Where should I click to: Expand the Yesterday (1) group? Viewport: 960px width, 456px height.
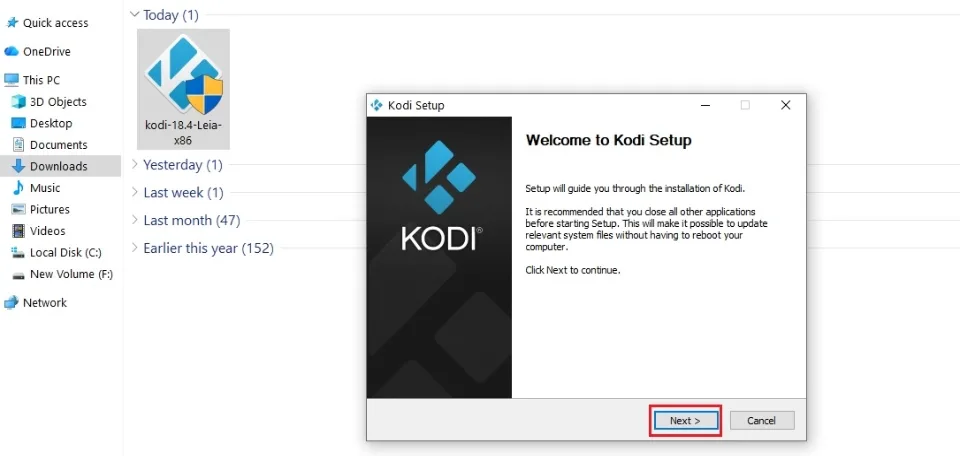pos(135,165)
